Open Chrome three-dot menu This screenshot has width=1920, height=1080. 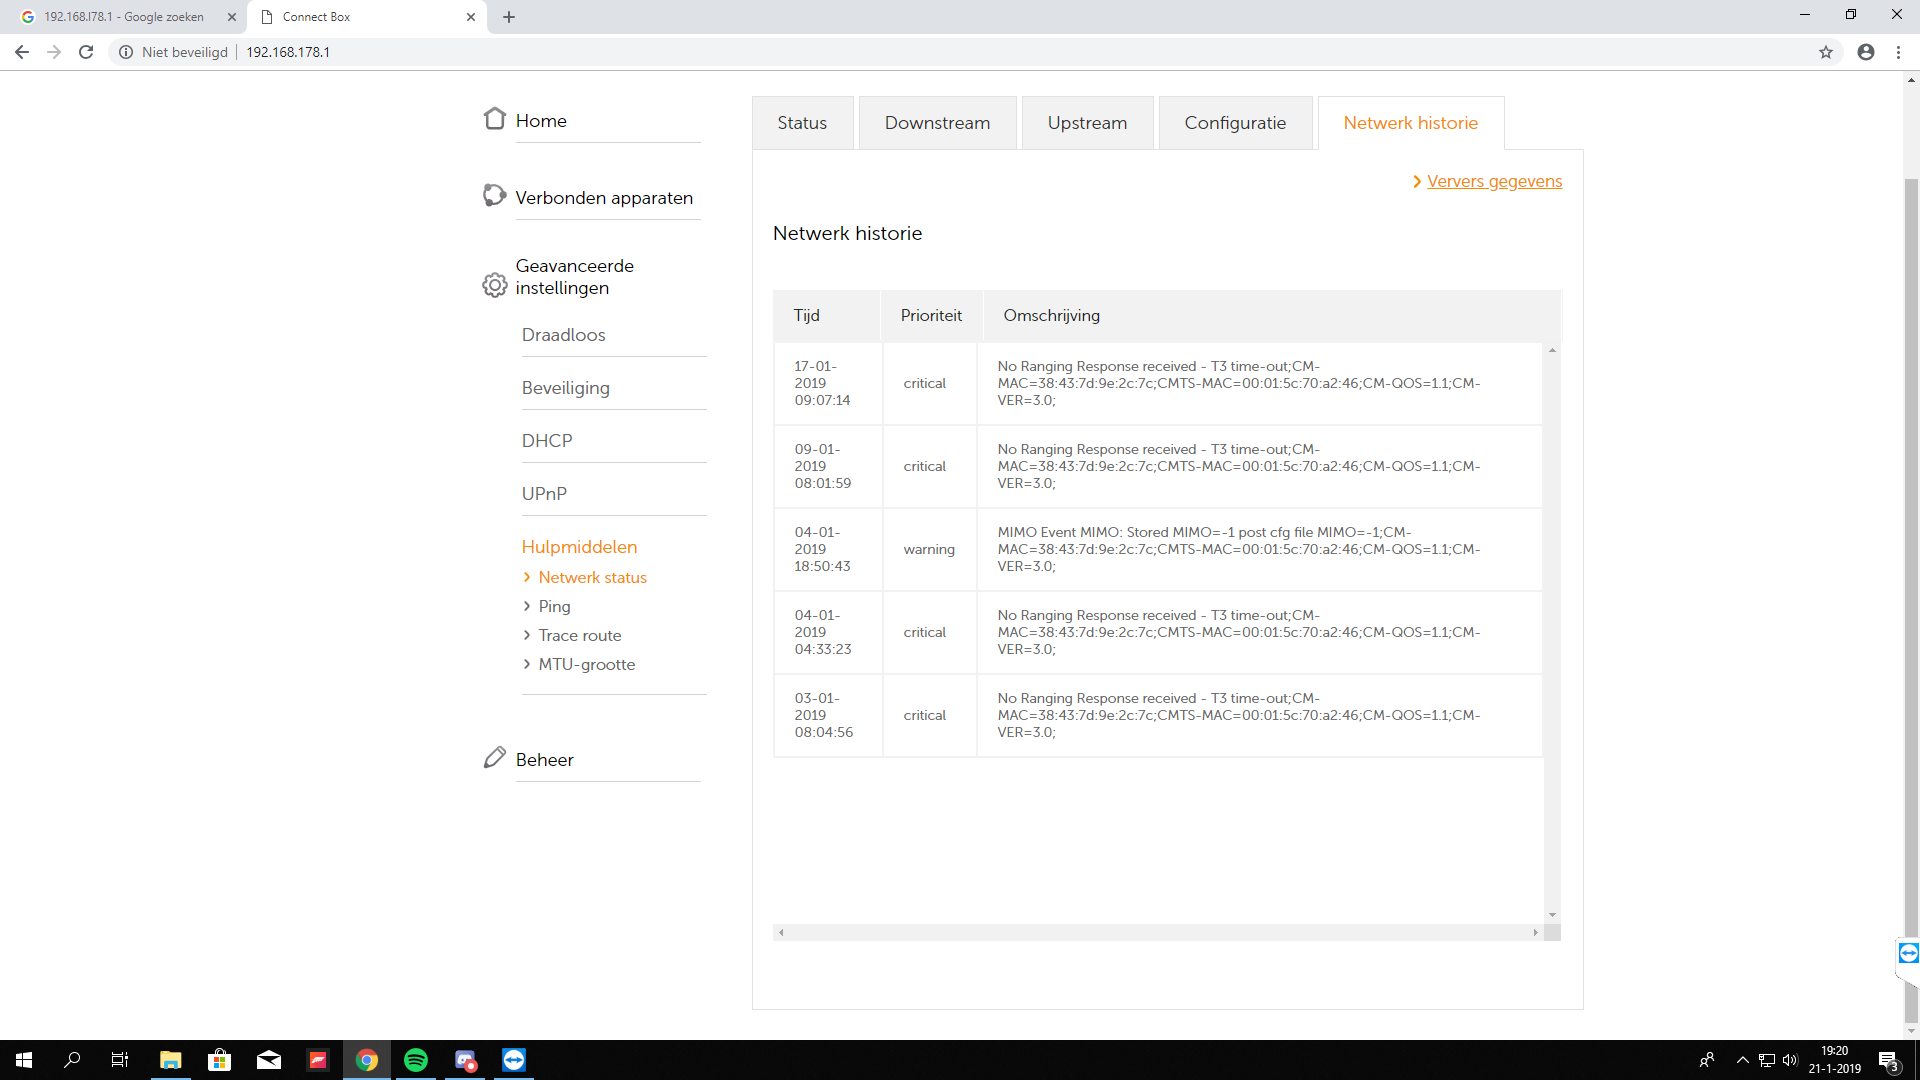coord(1898,52)
